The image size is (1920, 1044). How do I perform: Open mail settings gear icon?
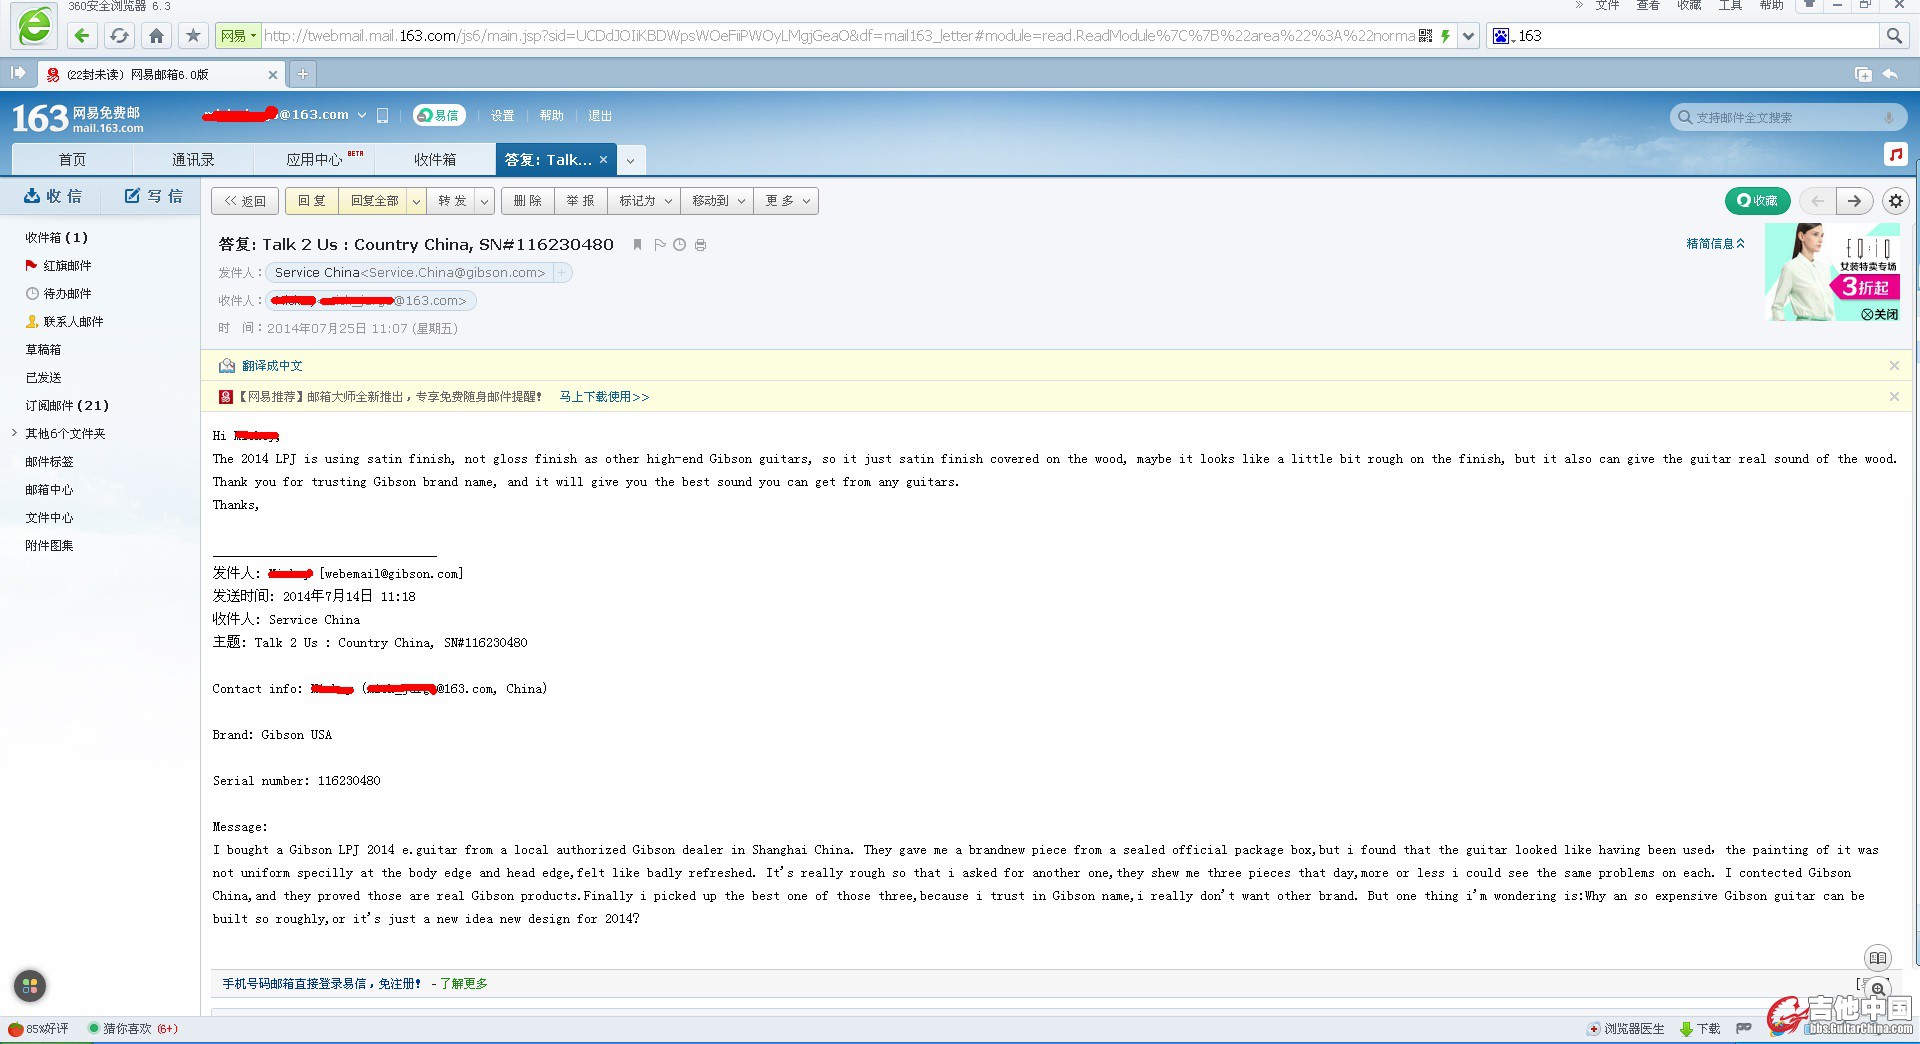pos(1895,201)
